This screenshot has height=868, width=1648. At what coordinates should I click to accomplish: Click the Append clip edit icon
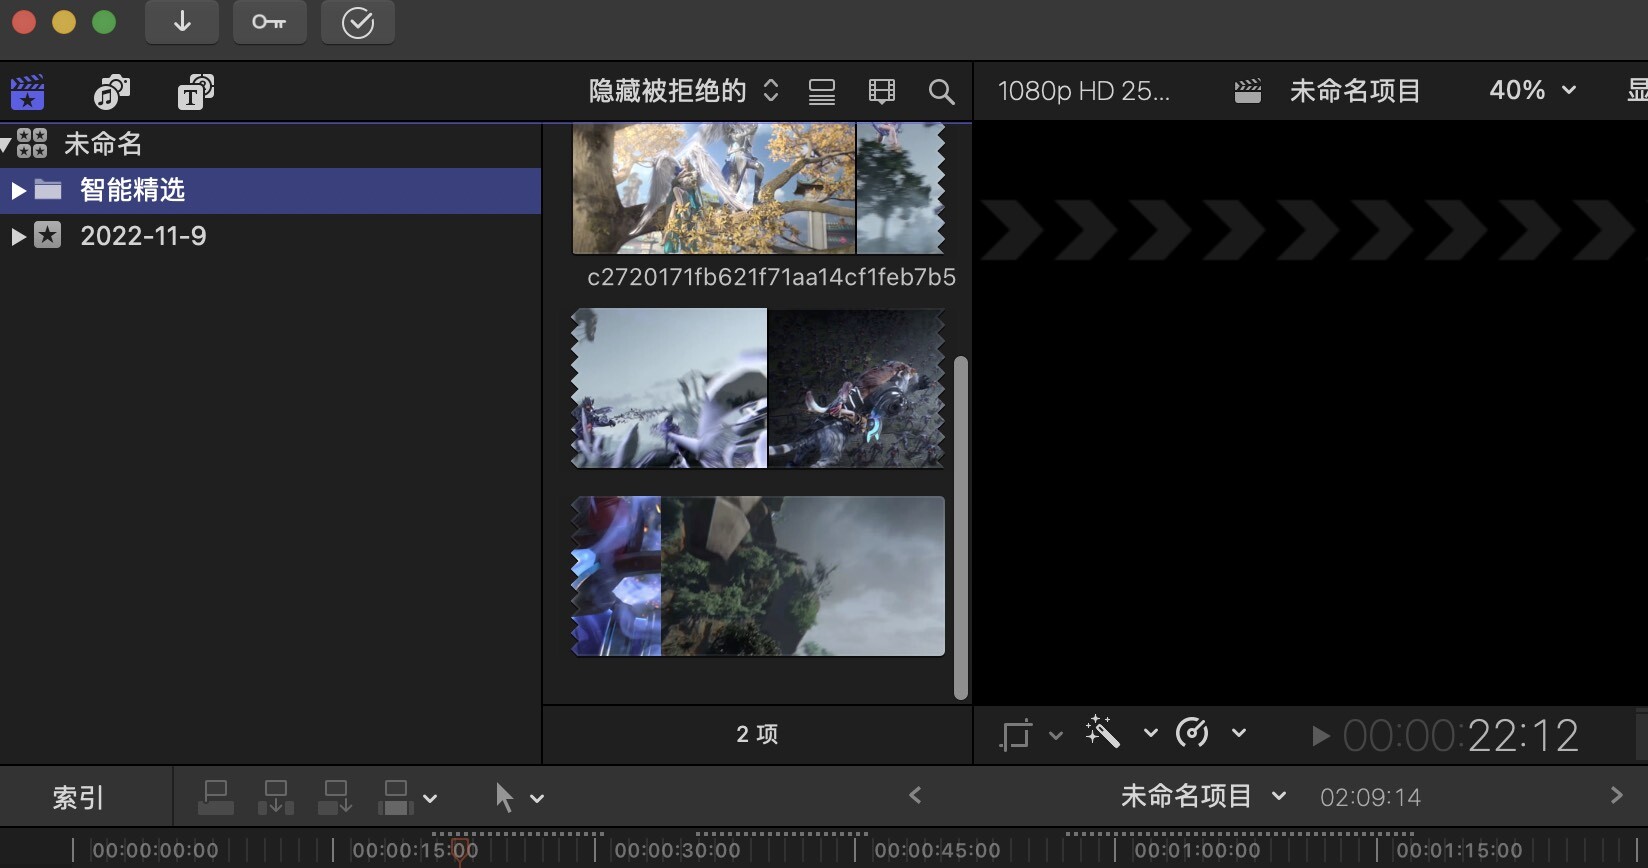(x=335, y=798)
